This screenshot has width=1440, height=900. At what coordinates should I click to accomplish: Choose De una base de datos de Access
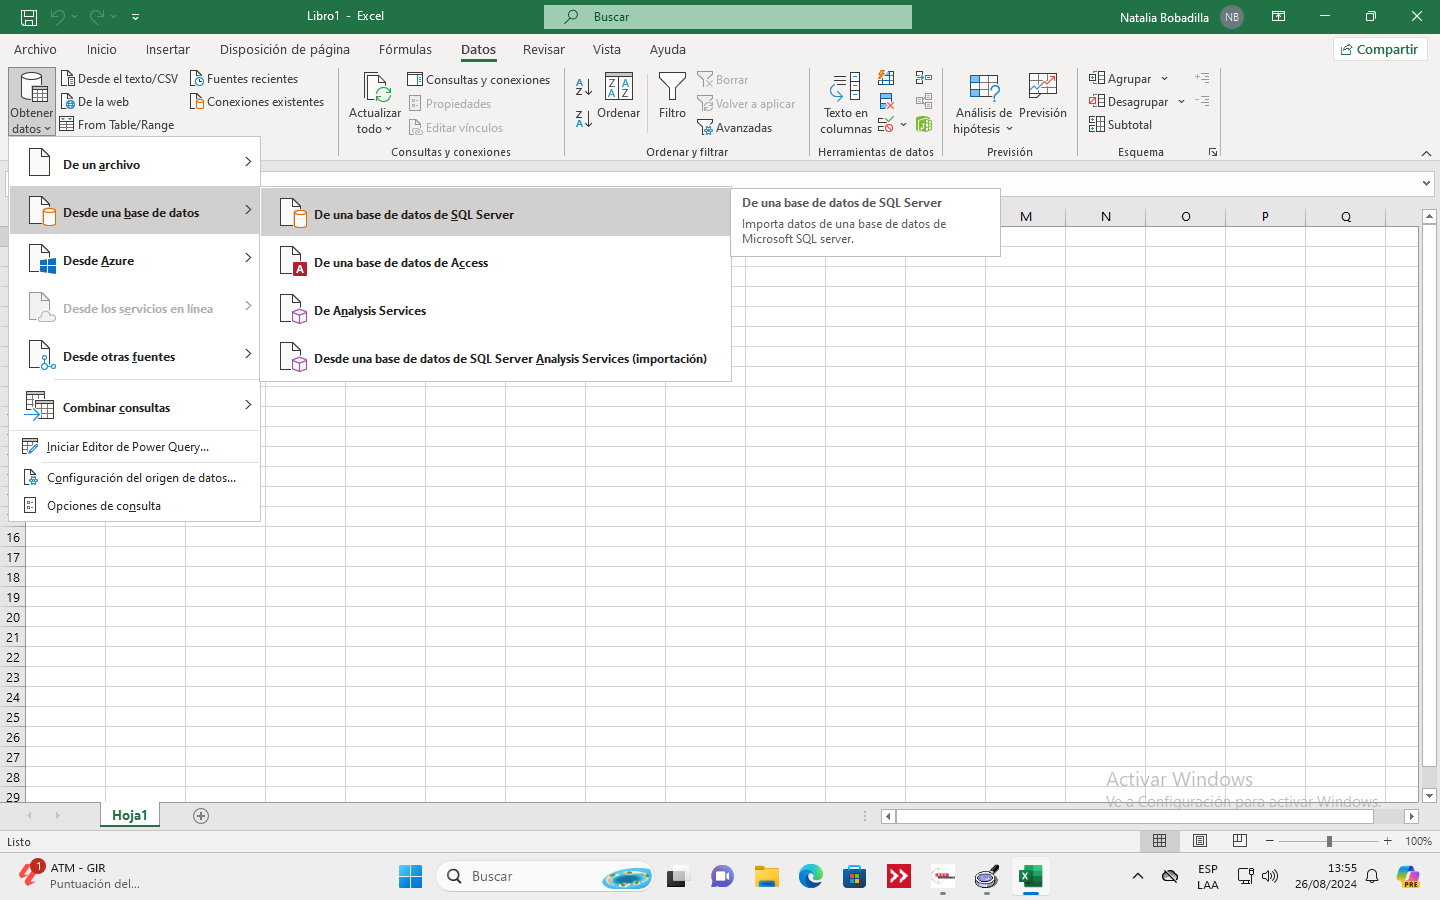[x=400, y=263]
